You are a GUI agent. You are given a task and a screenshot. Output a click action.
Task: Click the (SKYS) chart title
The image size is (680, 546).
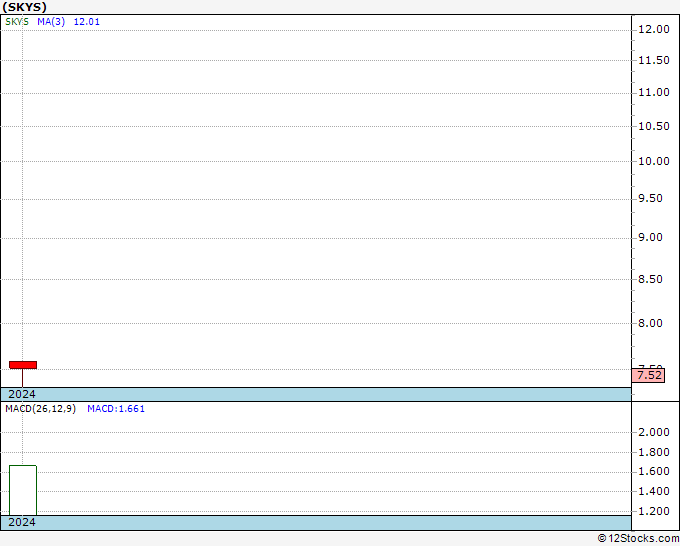tap(24, 7)
